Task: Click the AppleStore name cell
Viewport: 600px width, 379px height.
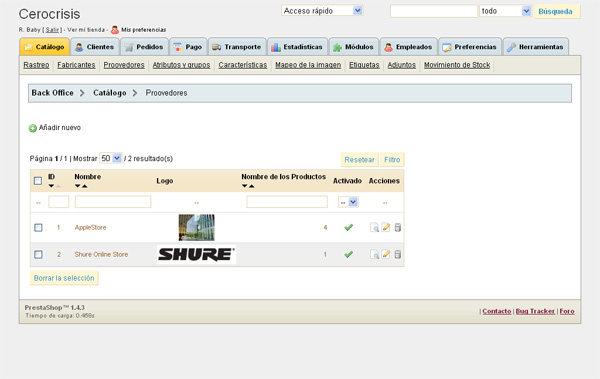Action: coord(90,227)
